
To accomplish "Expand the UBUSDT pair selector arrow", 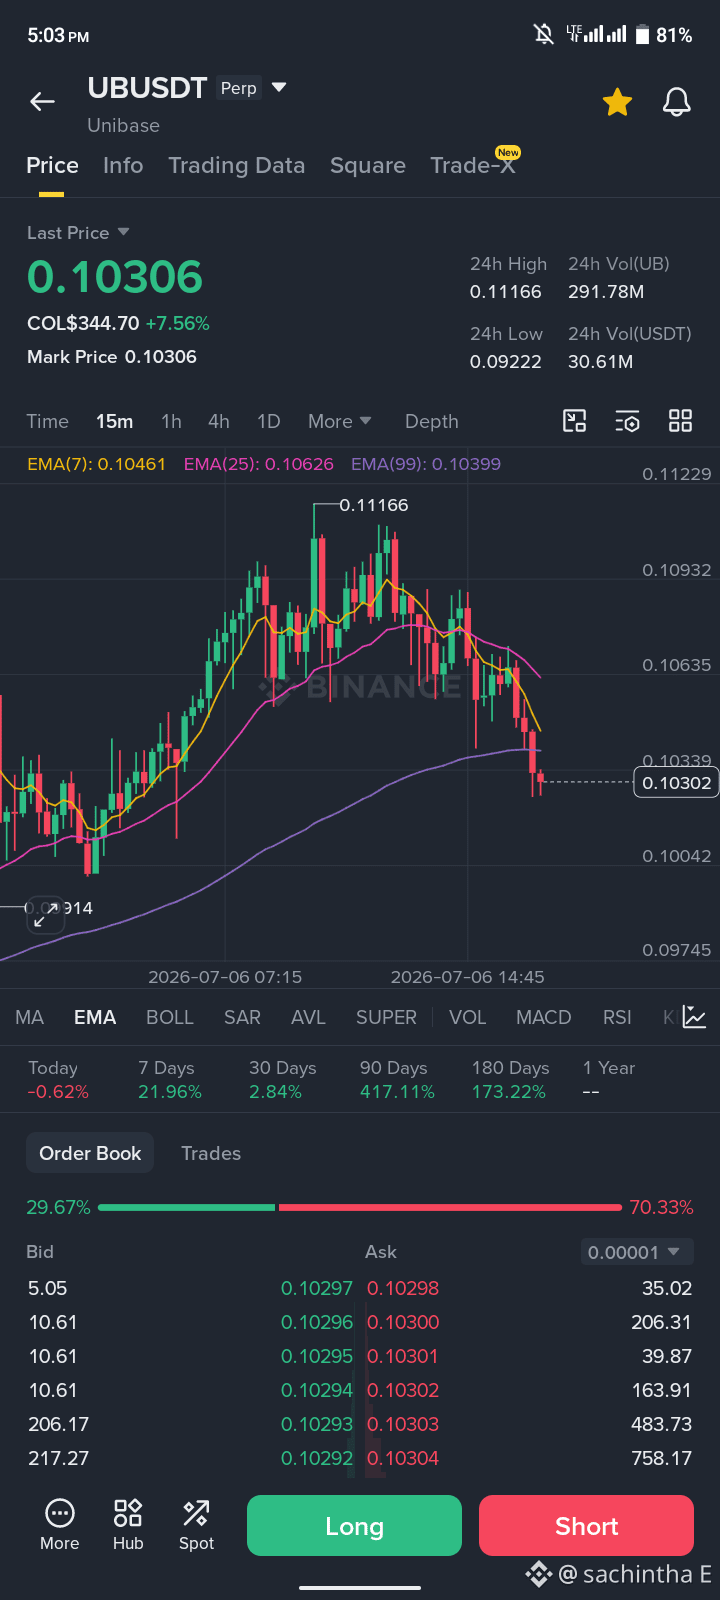I will click(279, 88).
